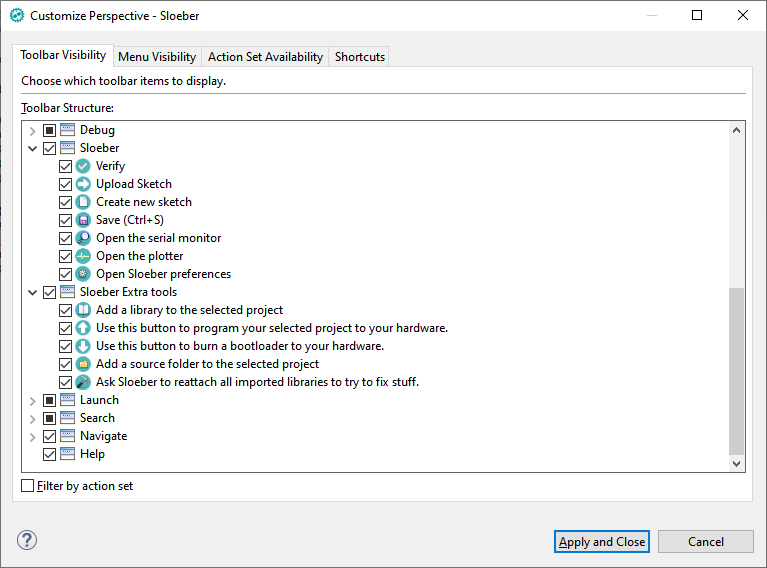Screen dimensions: 767x568
Task: Select 'Ask Sloeber to reattach all imported libraries' row
Action: (257, 382)
